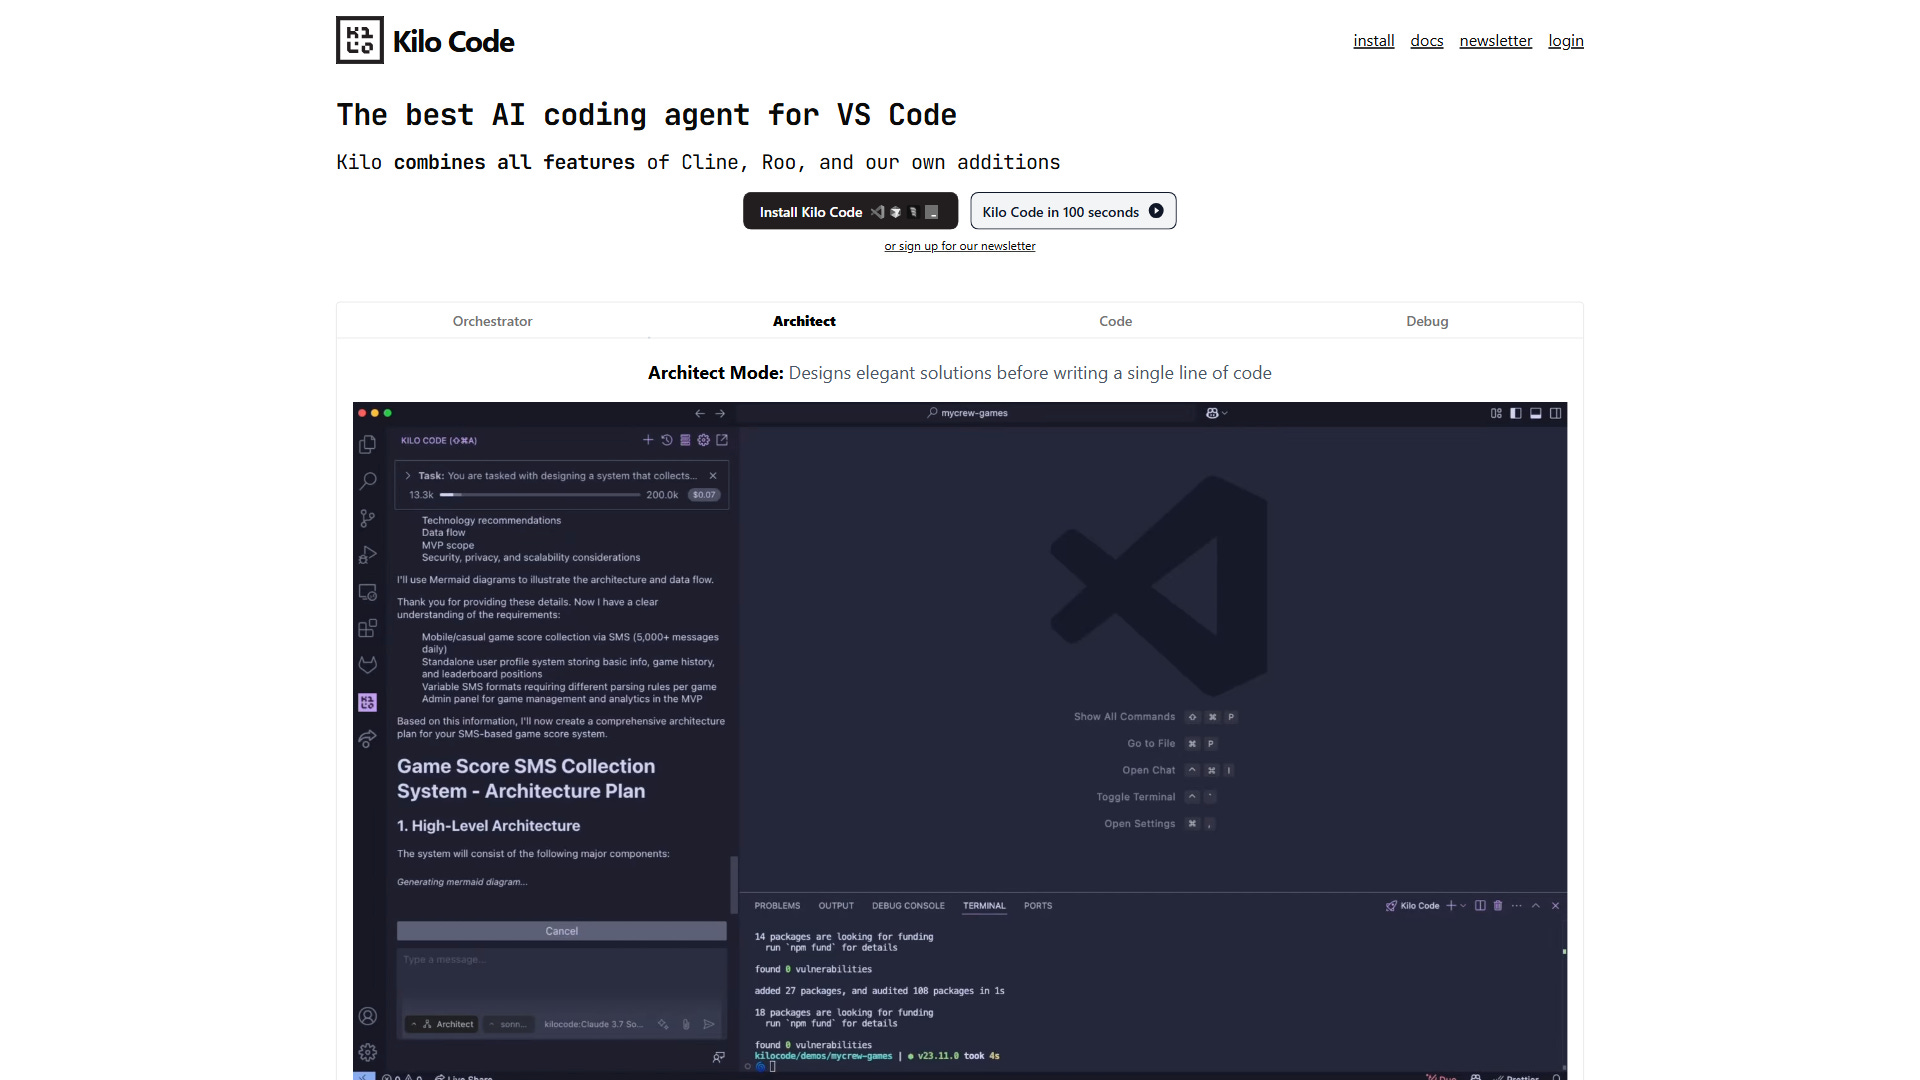1920x1080 pixels.
Task: Click the Customize Layout icon in the title bar
Action: [1497, 413]
